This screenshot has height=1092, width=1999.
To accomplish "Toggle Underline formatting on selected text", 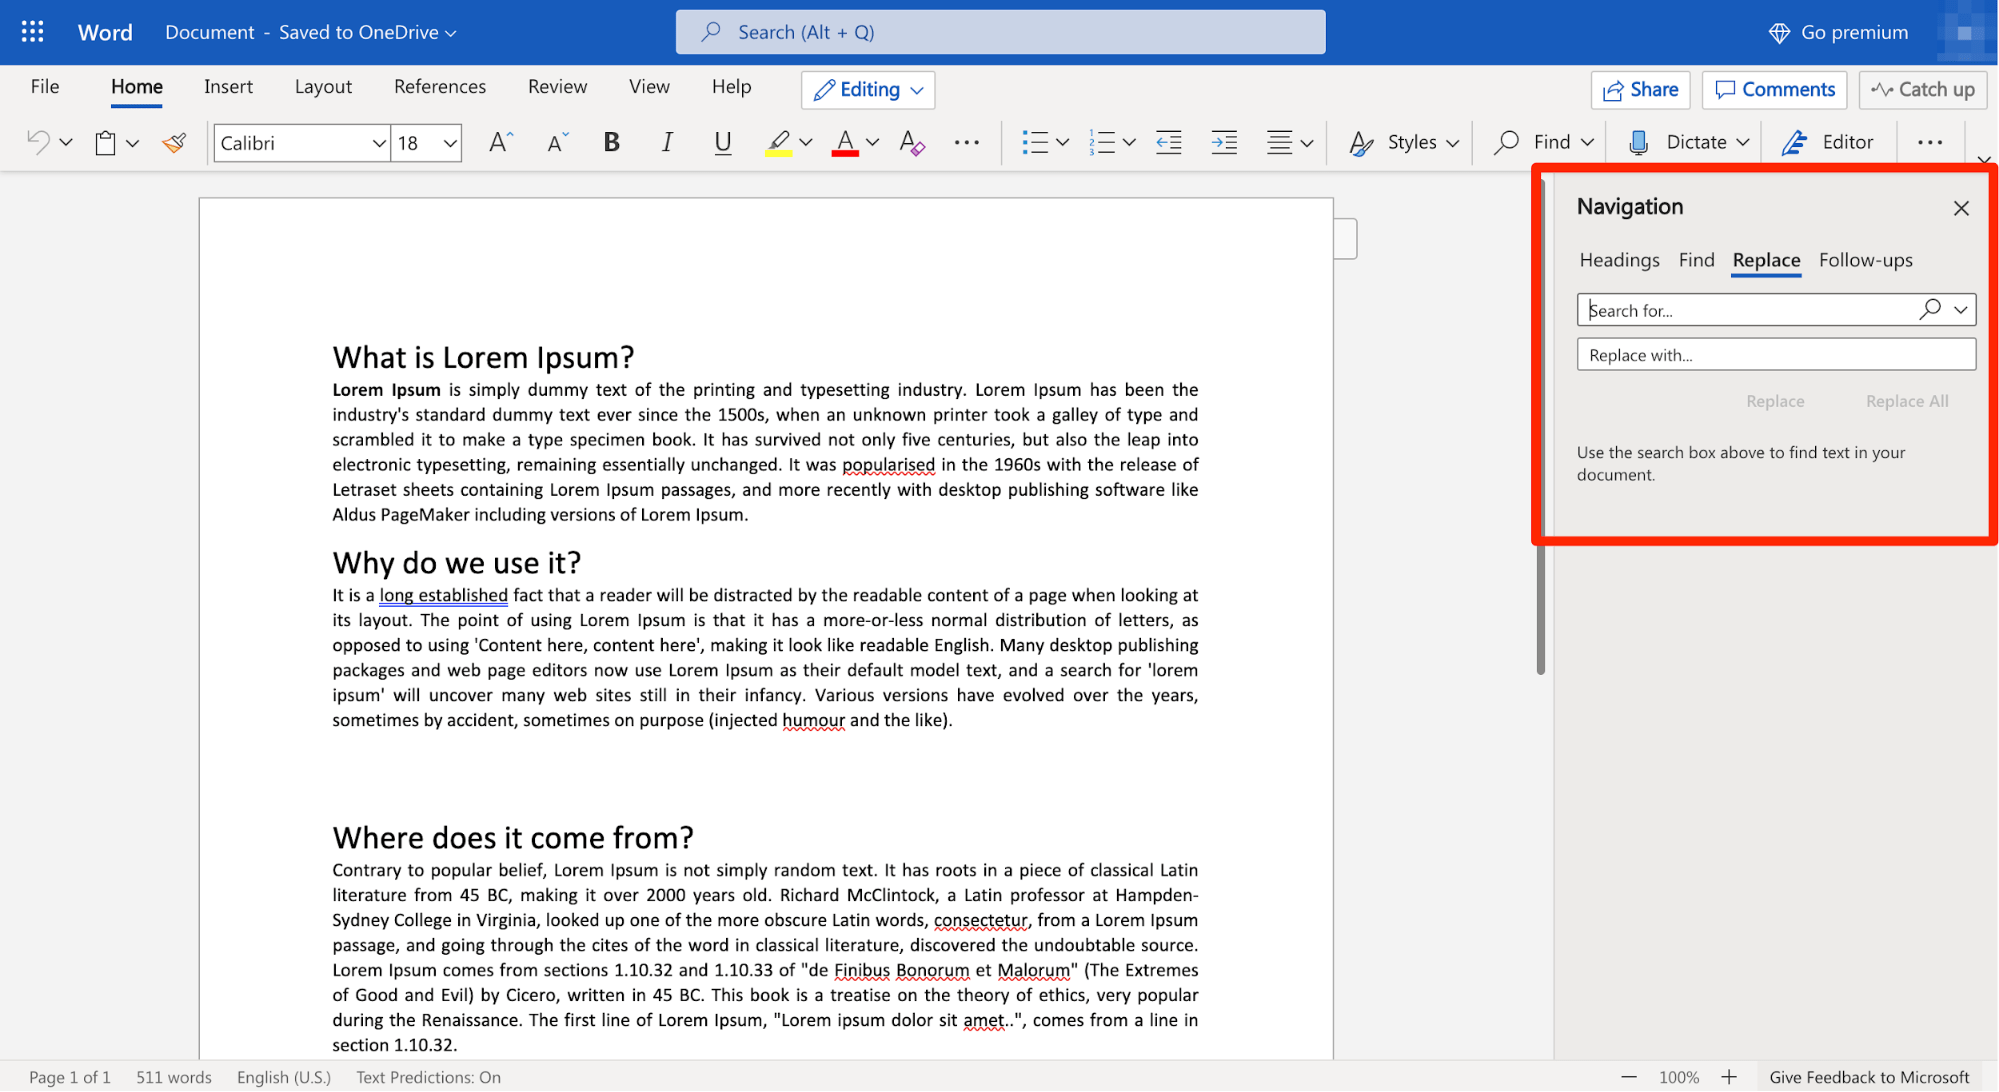I will coord(722,140).
